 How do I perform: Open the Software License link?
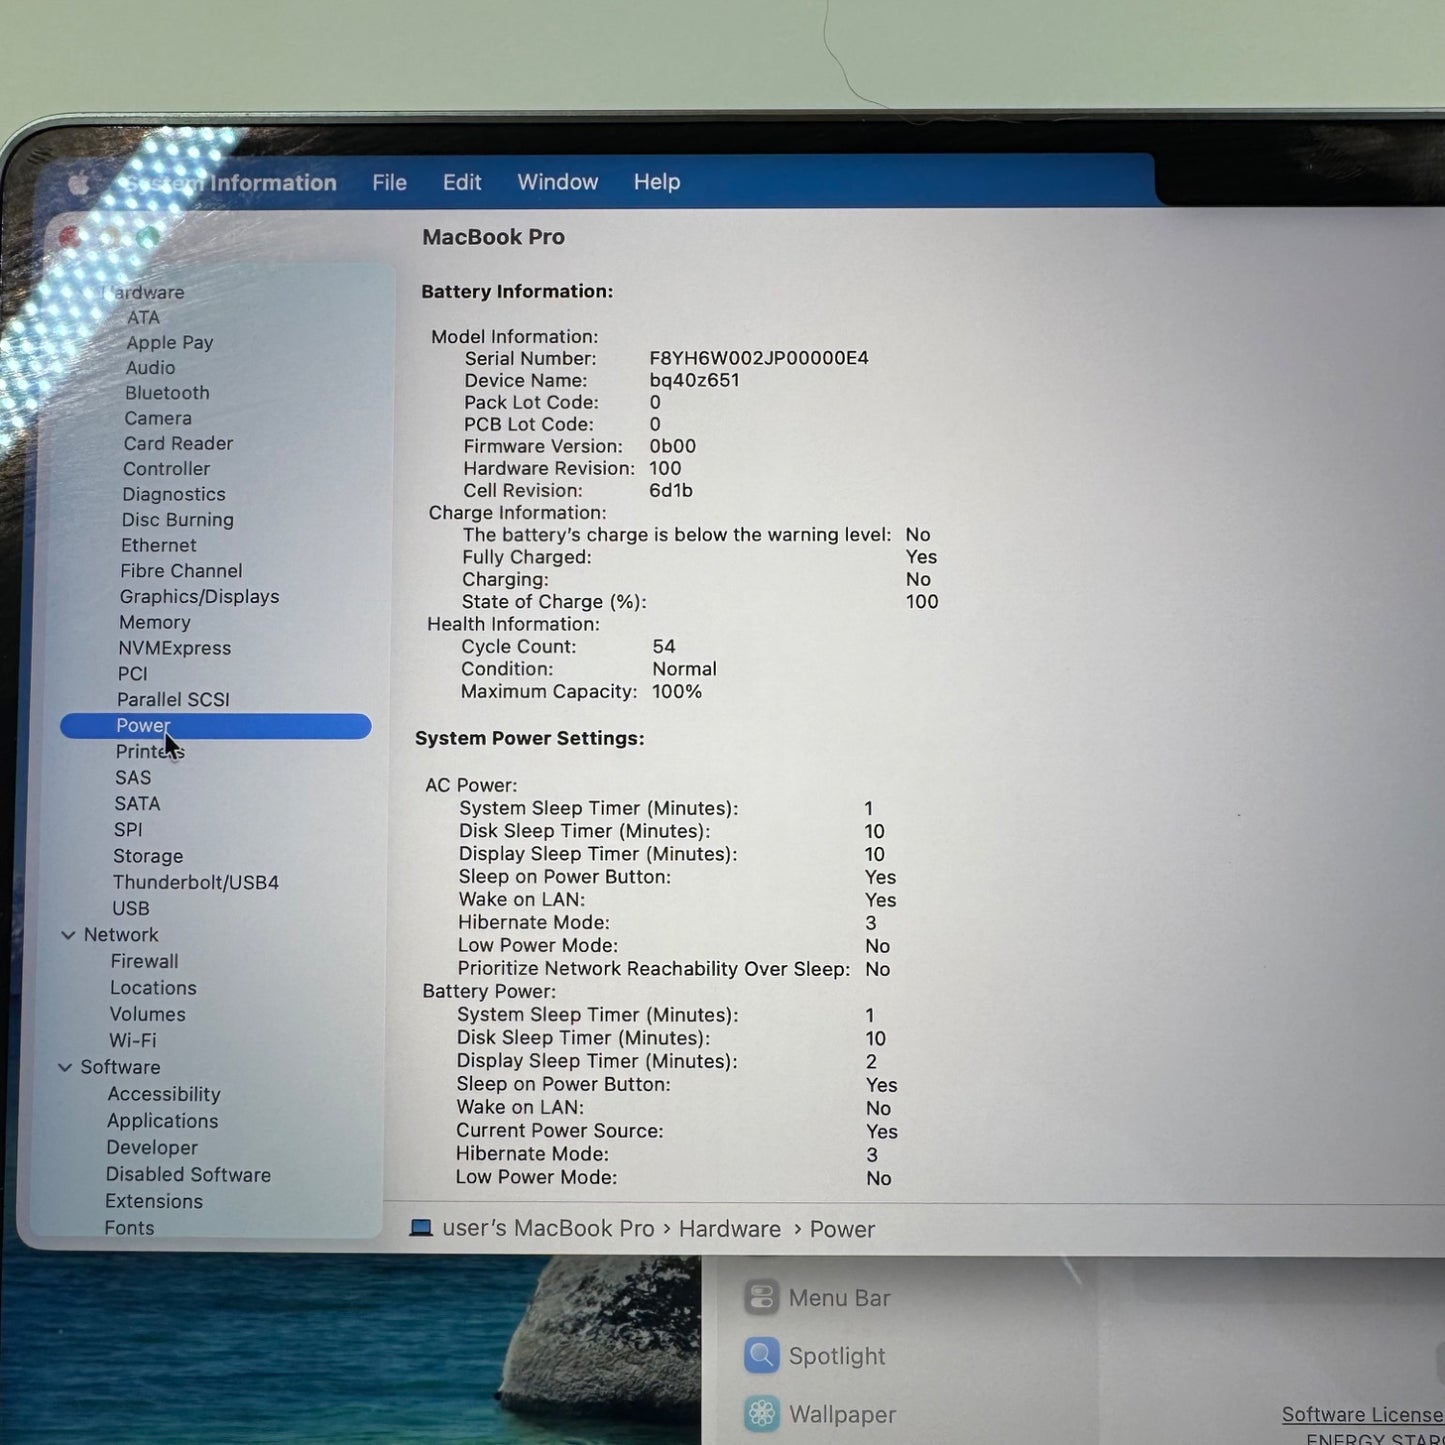pyautogui.click(x=1363, y=1414)
